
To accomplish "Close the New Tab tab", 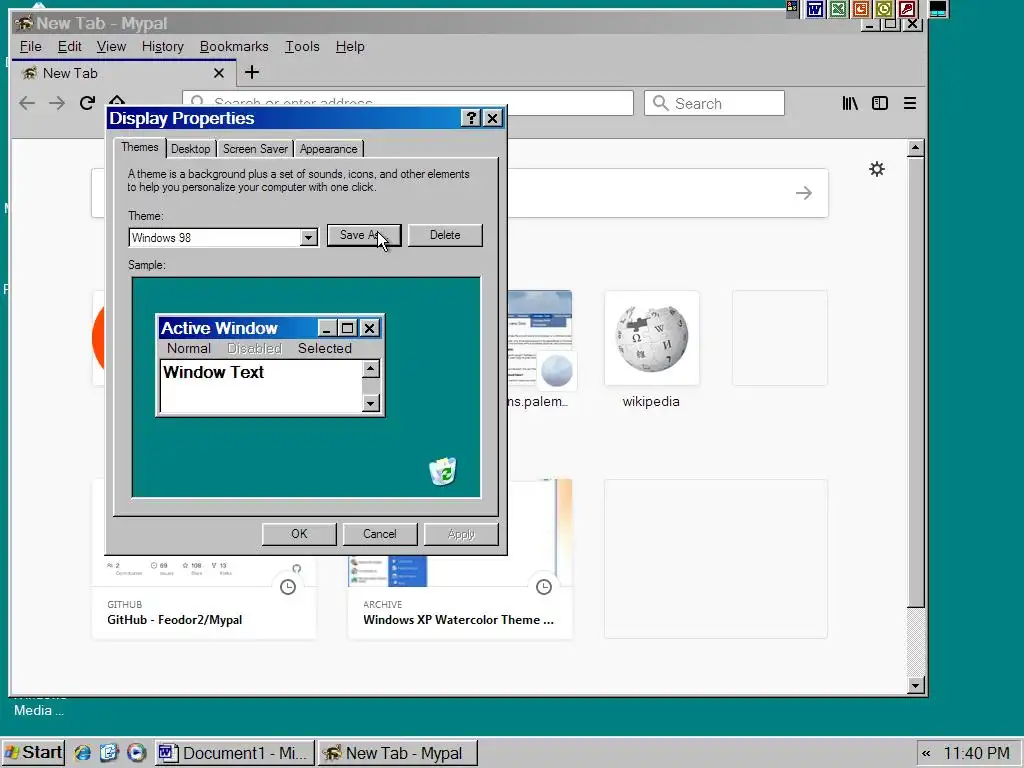I will click(x=219, y=73).
